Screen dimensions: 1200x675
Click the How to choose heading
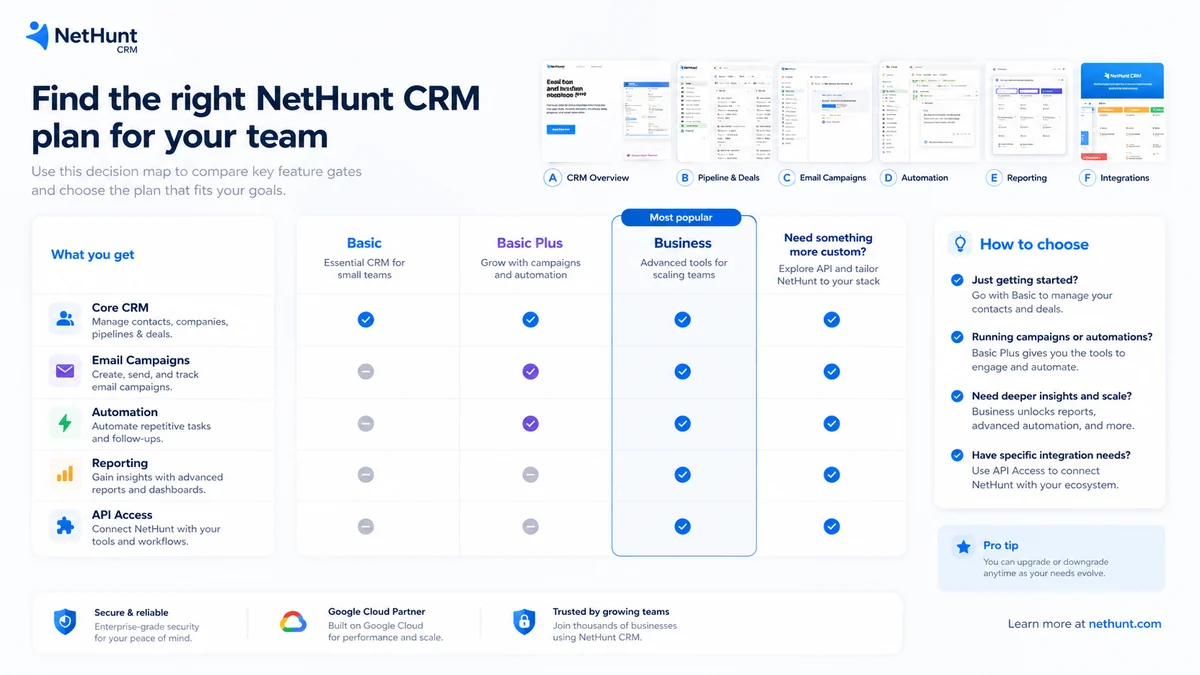click(x=1034, y=244)
